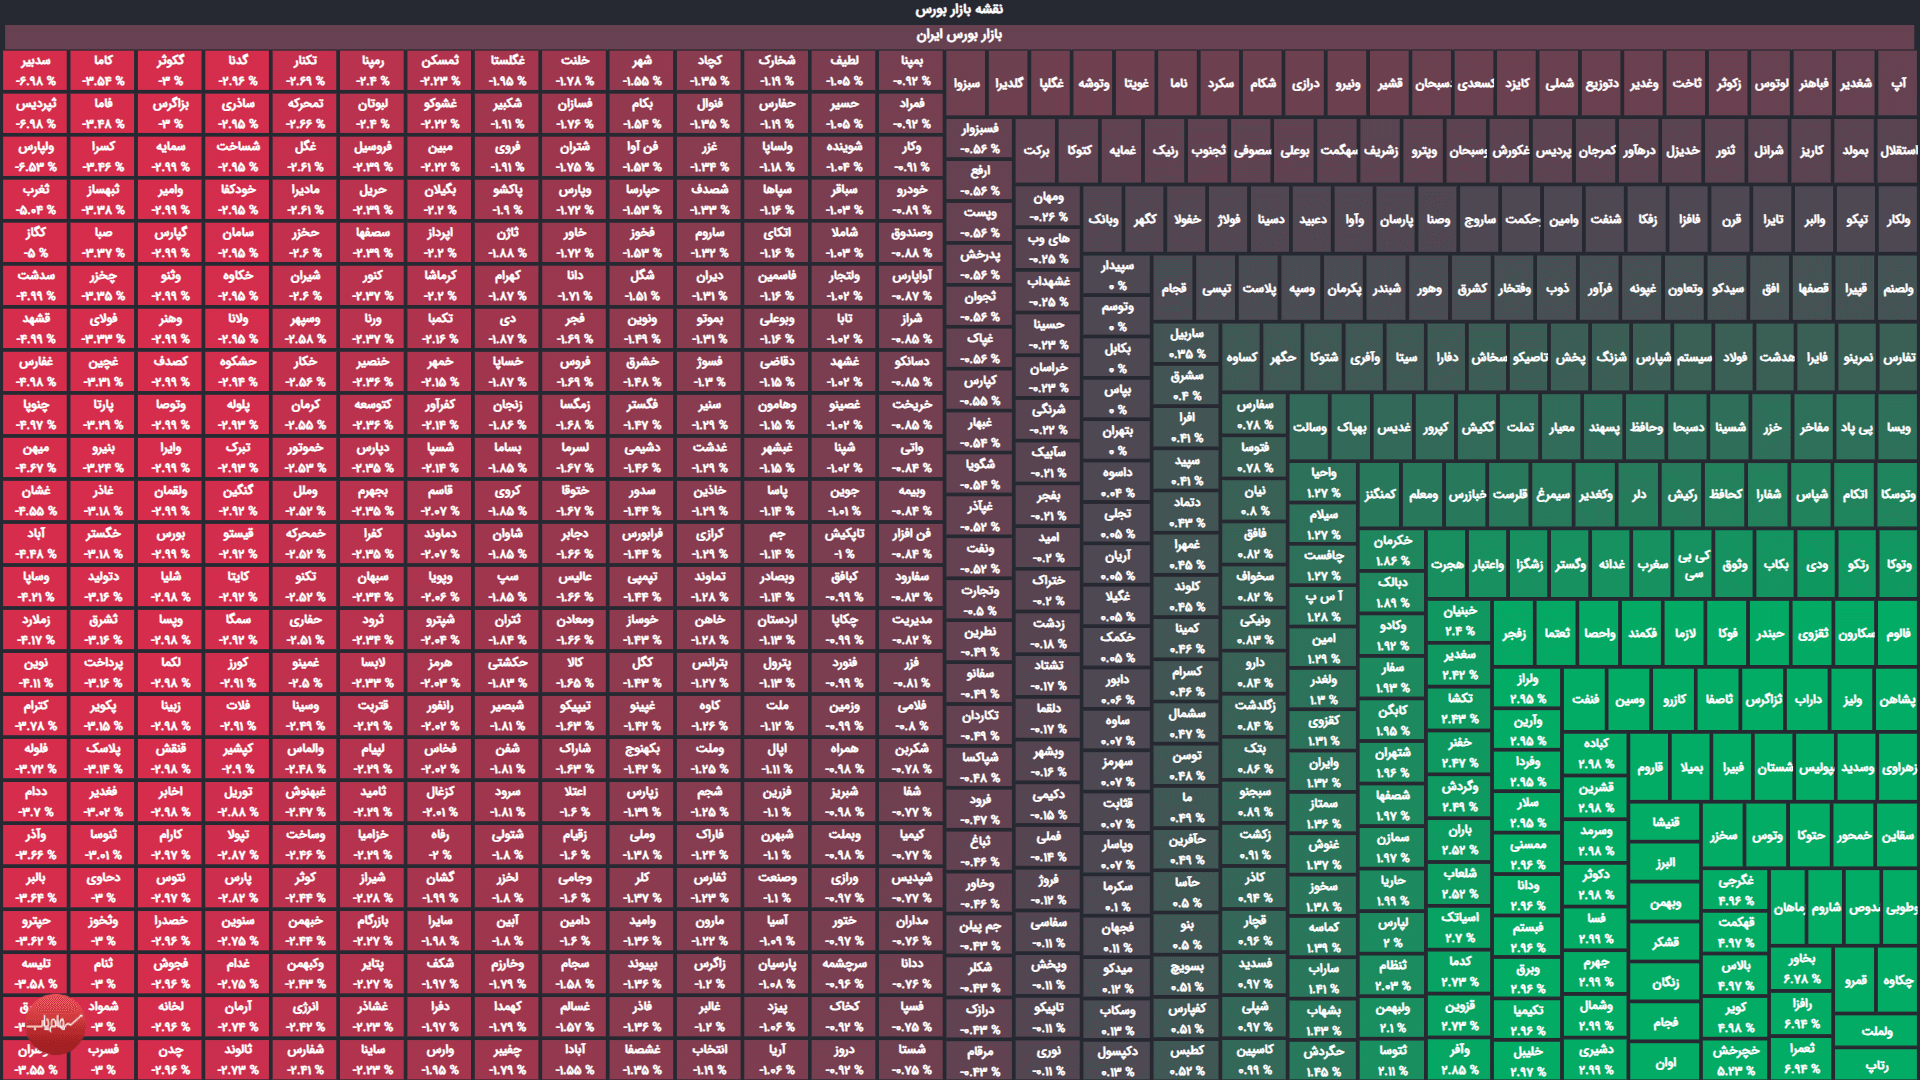1920x1080 pixels.
Task: Click the وتوشه stock tile
Action: [x=1093, y=83]
